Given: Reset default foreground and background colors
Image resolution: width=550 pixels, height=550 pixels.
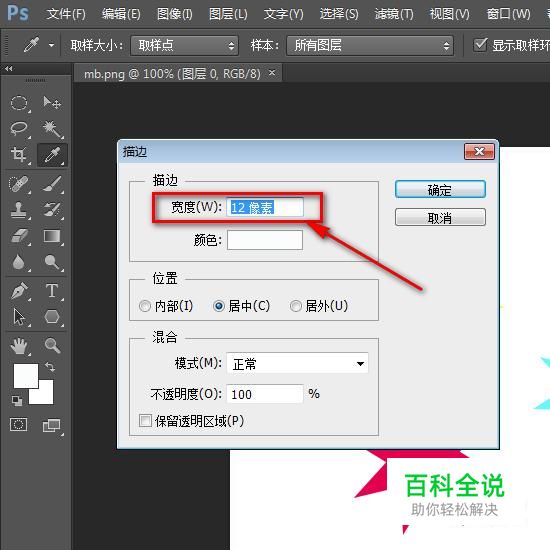Looking at the screenshot, I should [16, 400].
